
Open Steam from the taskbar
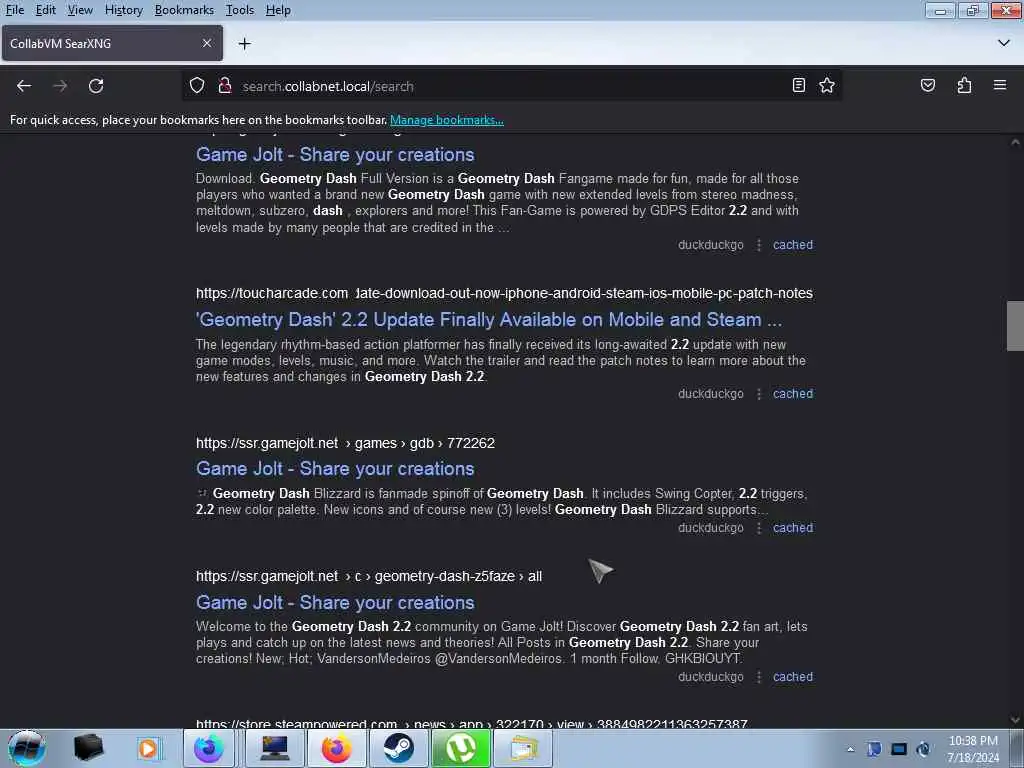point(398,748)
